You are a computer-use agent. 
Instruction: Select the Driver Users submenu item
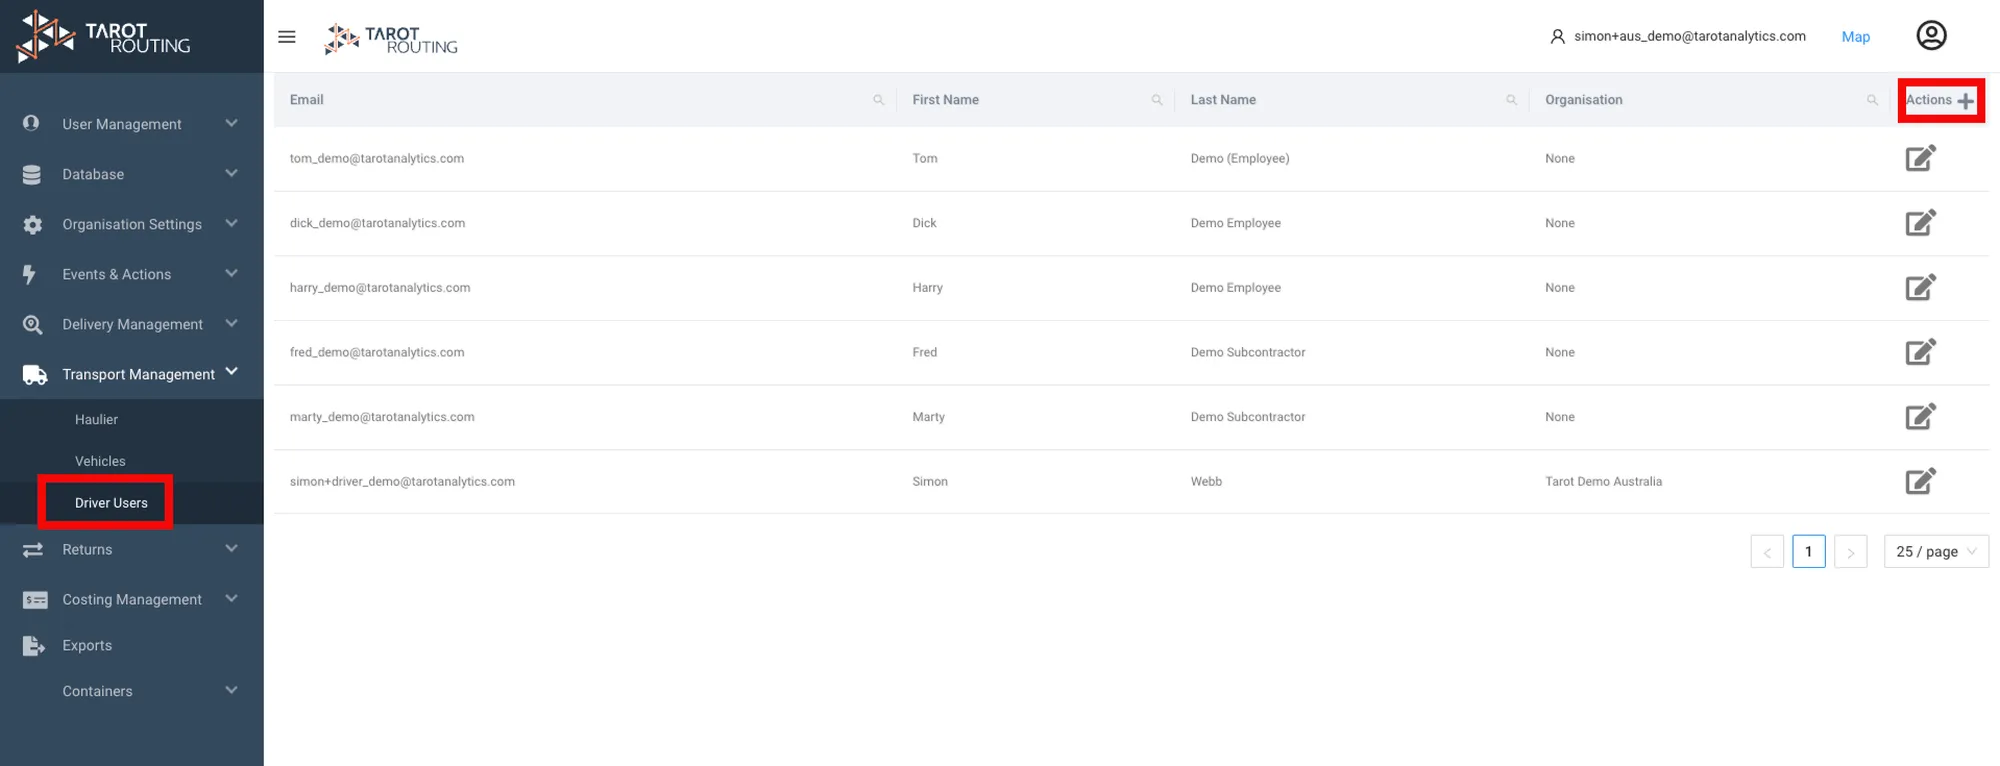pos(111,503)
